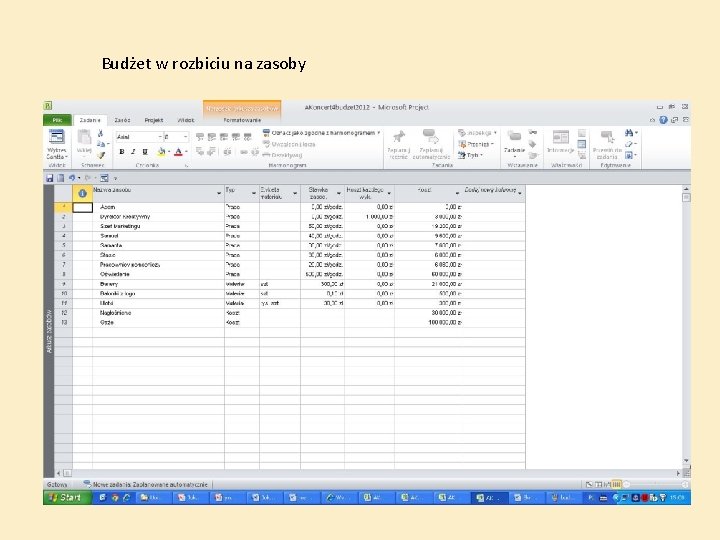Click 'Nowe zadania: Zaplanowane automatycznie' status
The height and width of the screenshot is (540, 720).
[146, 484]
